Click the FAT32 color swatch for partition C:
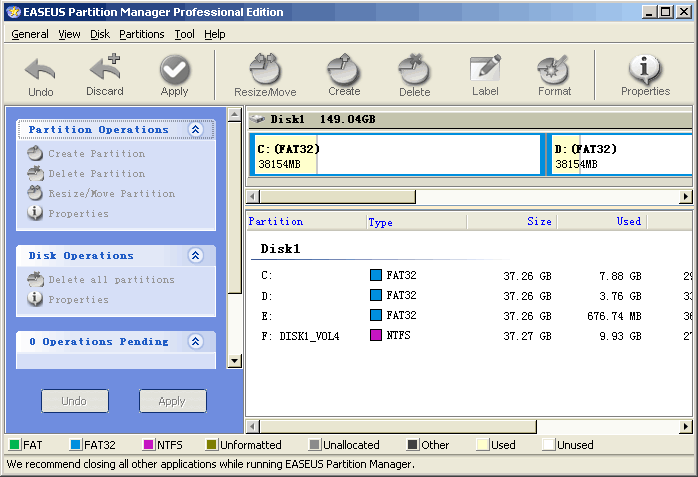 tap(376, 275)
